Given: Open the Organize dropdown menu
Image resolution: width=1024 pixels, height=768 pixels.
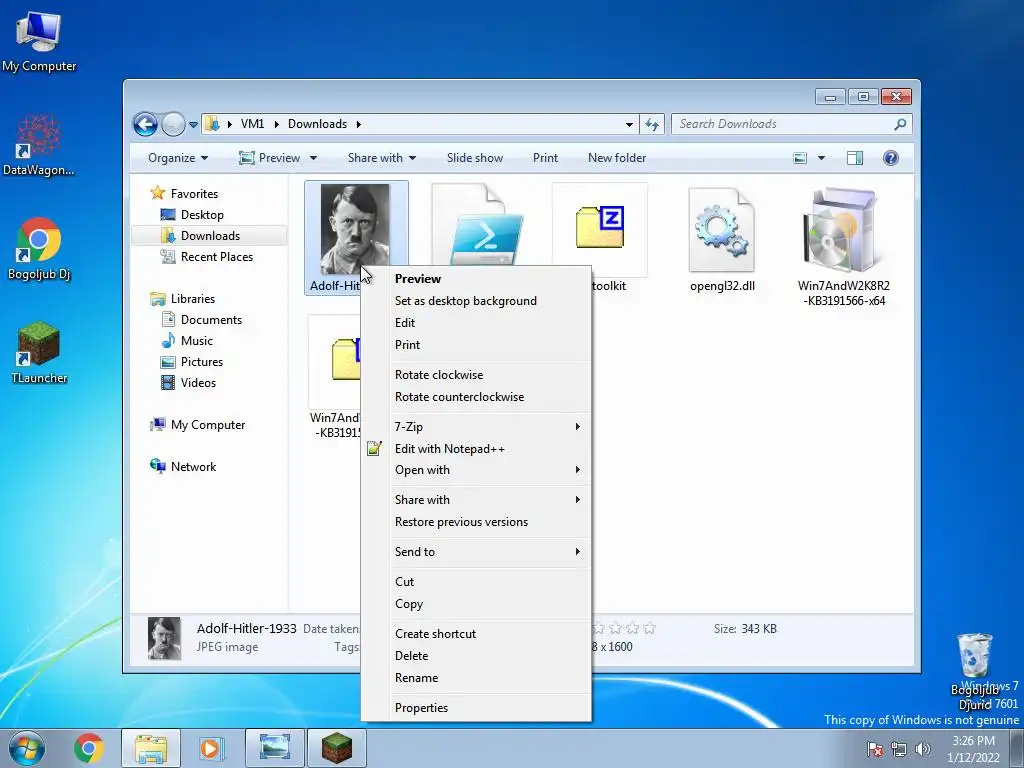Looking at the screenshot, I should pos(178,158).
